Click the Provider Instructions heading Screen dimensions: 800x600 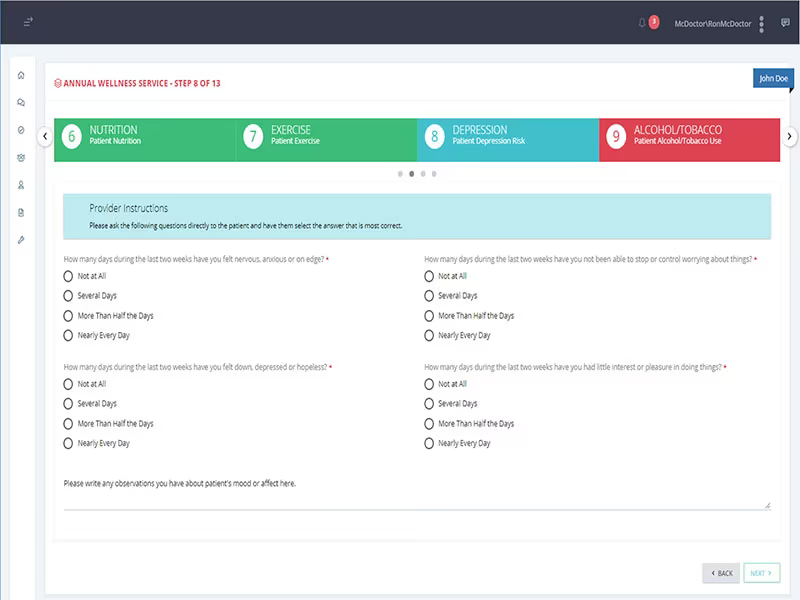click(129, 208)
